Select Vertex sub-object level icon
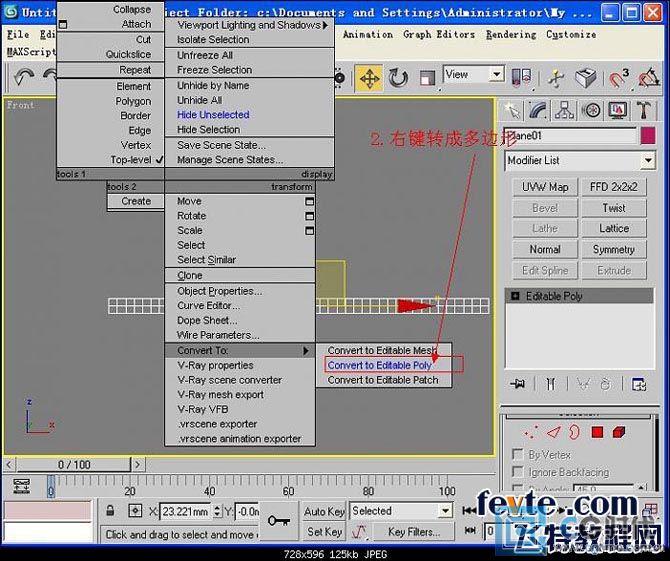The height and width of the screenshot is (561, 670). pos(531,432)
